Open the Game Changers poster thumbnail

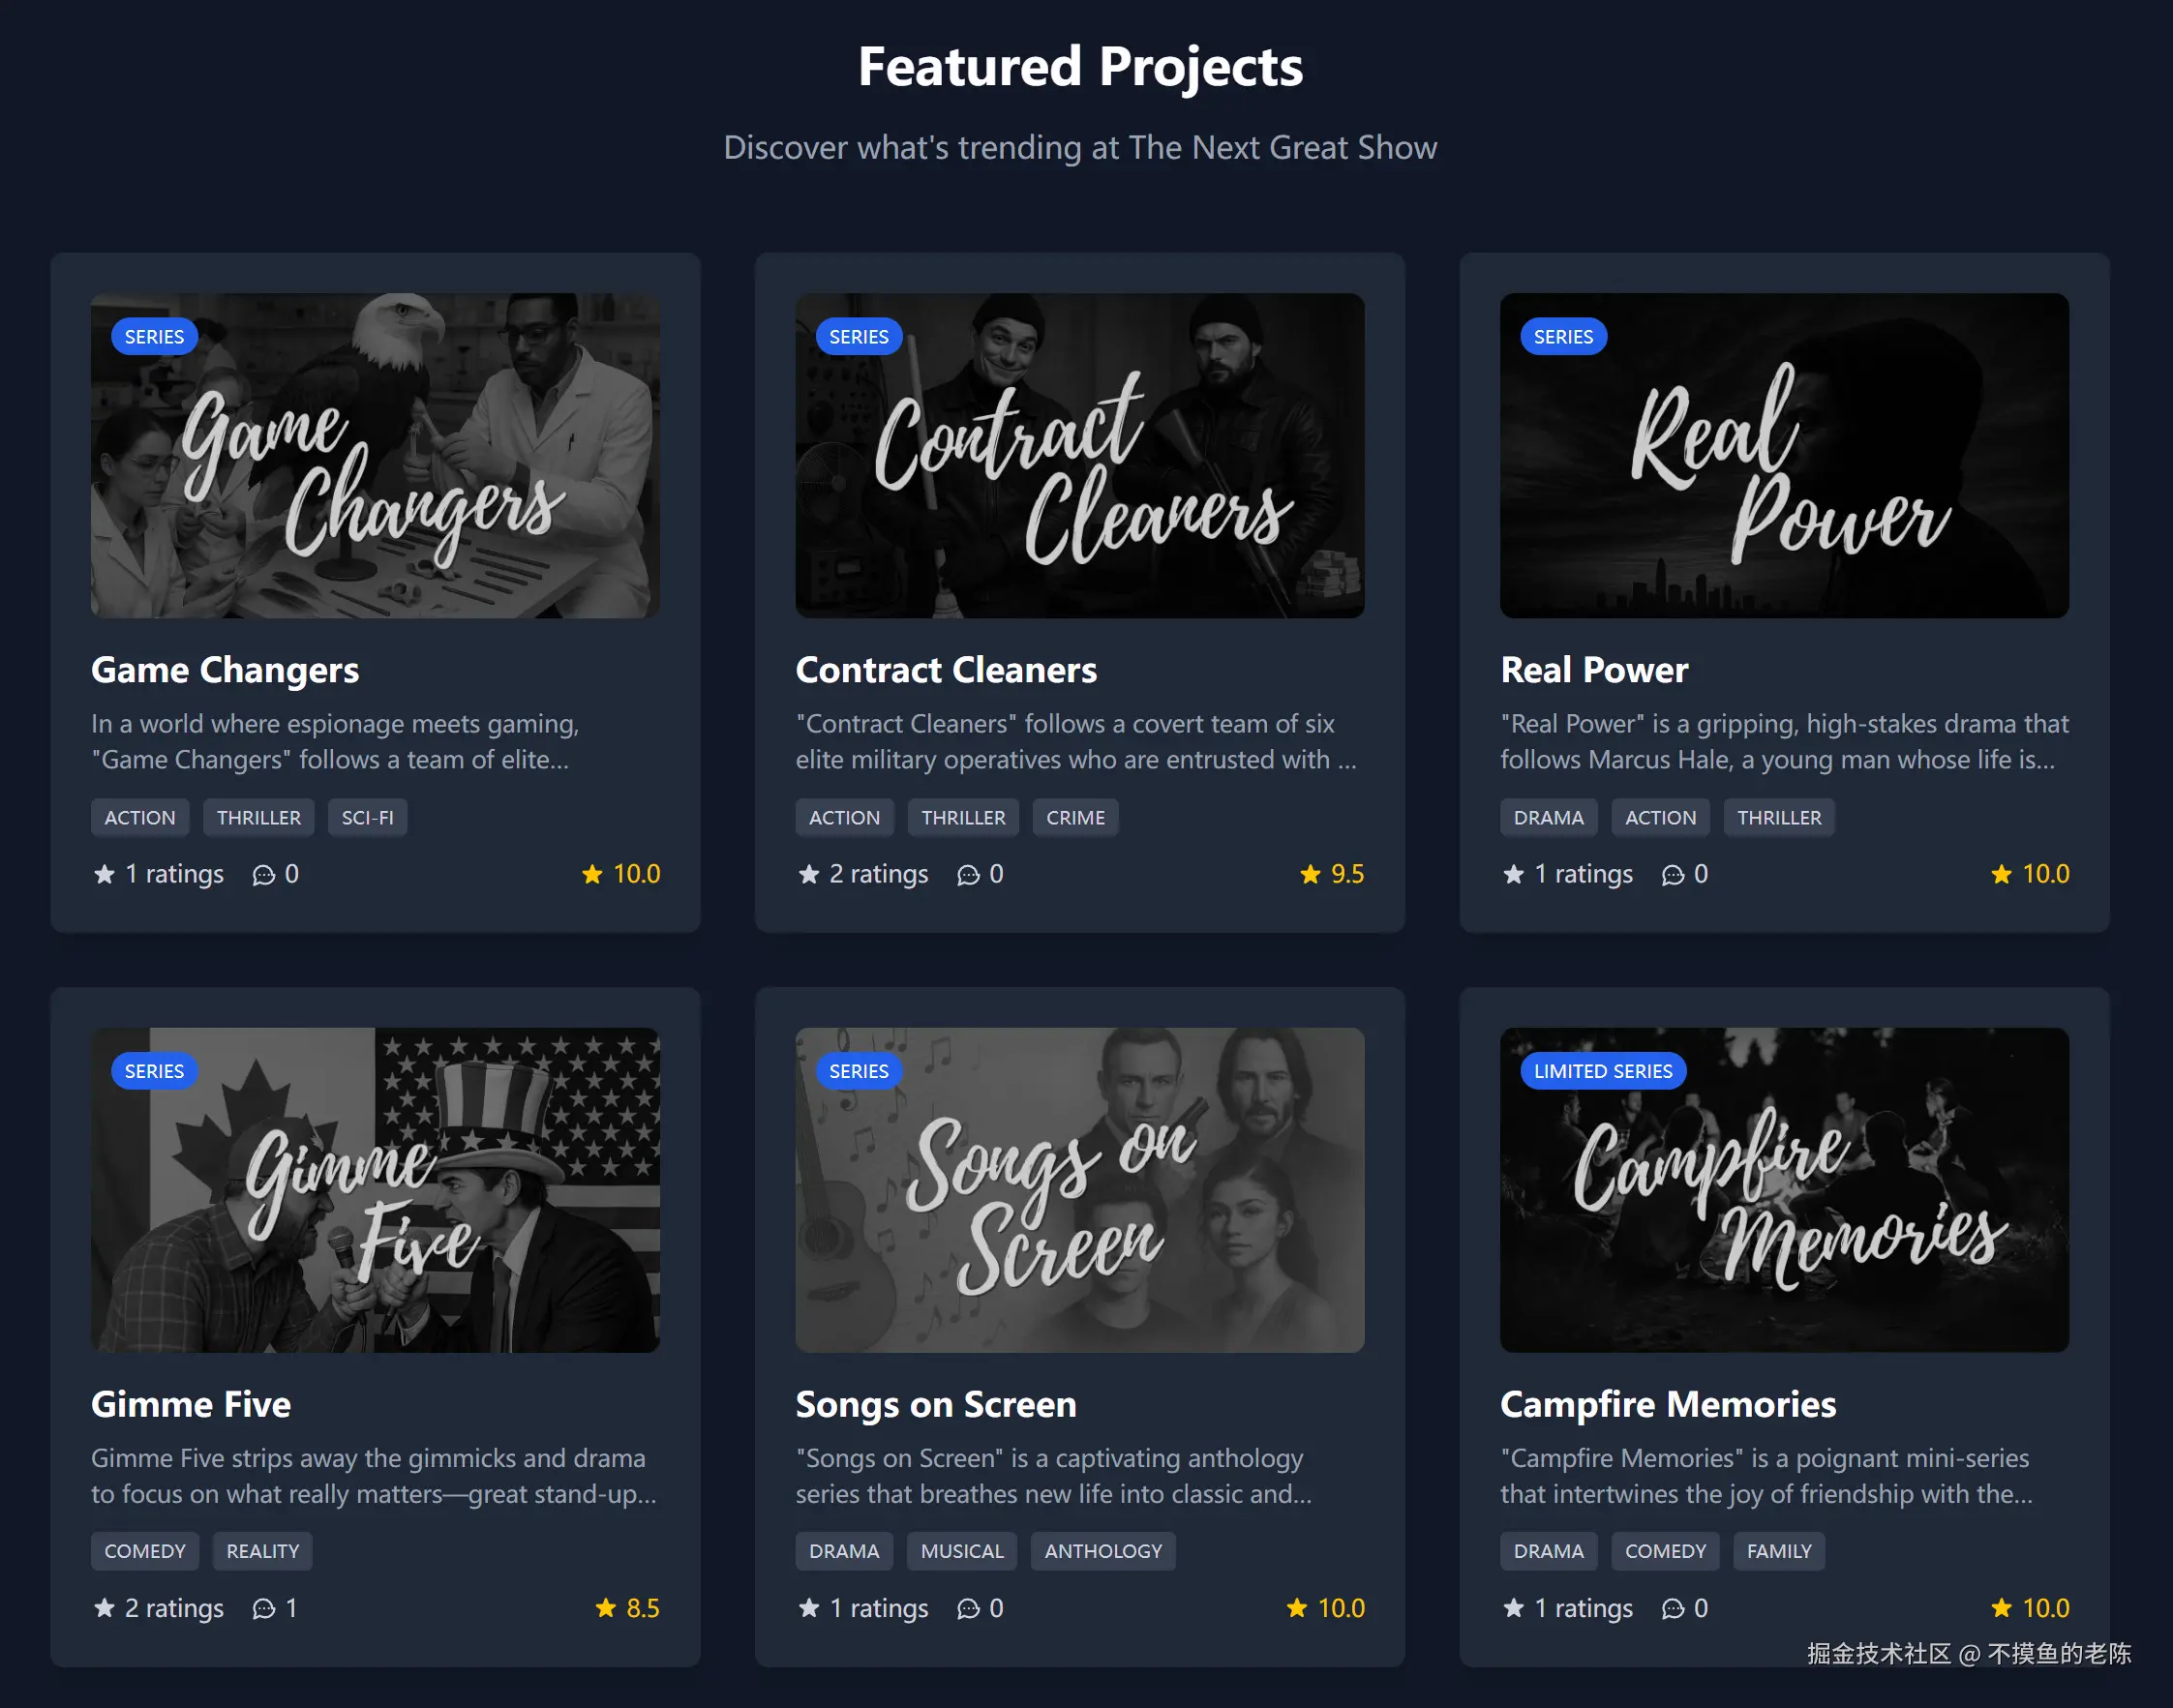tap(375, 455)
